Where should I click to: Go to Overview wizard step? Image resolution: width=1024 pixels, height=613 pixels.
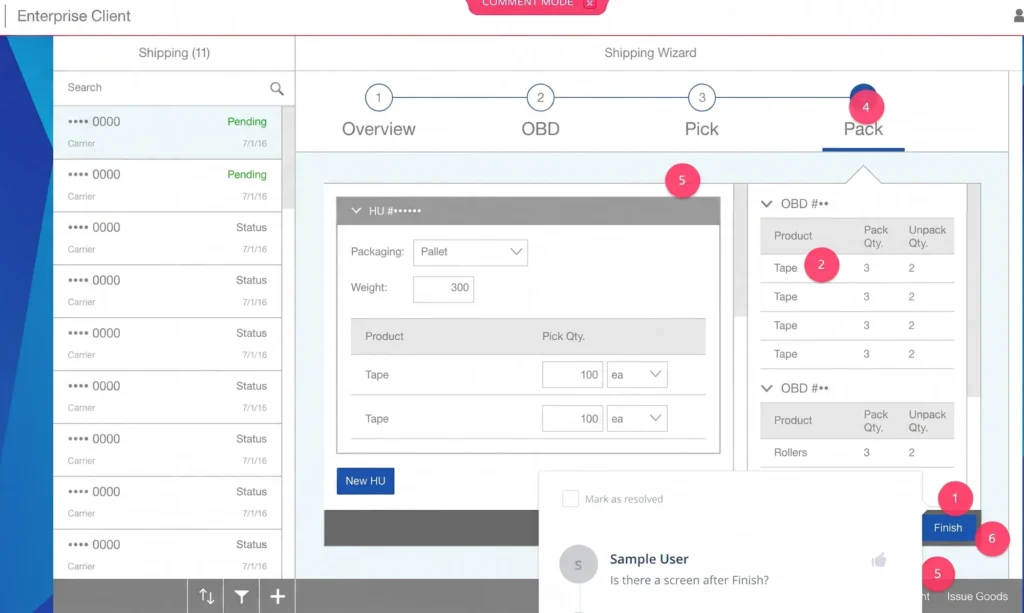tap(379, 129)
